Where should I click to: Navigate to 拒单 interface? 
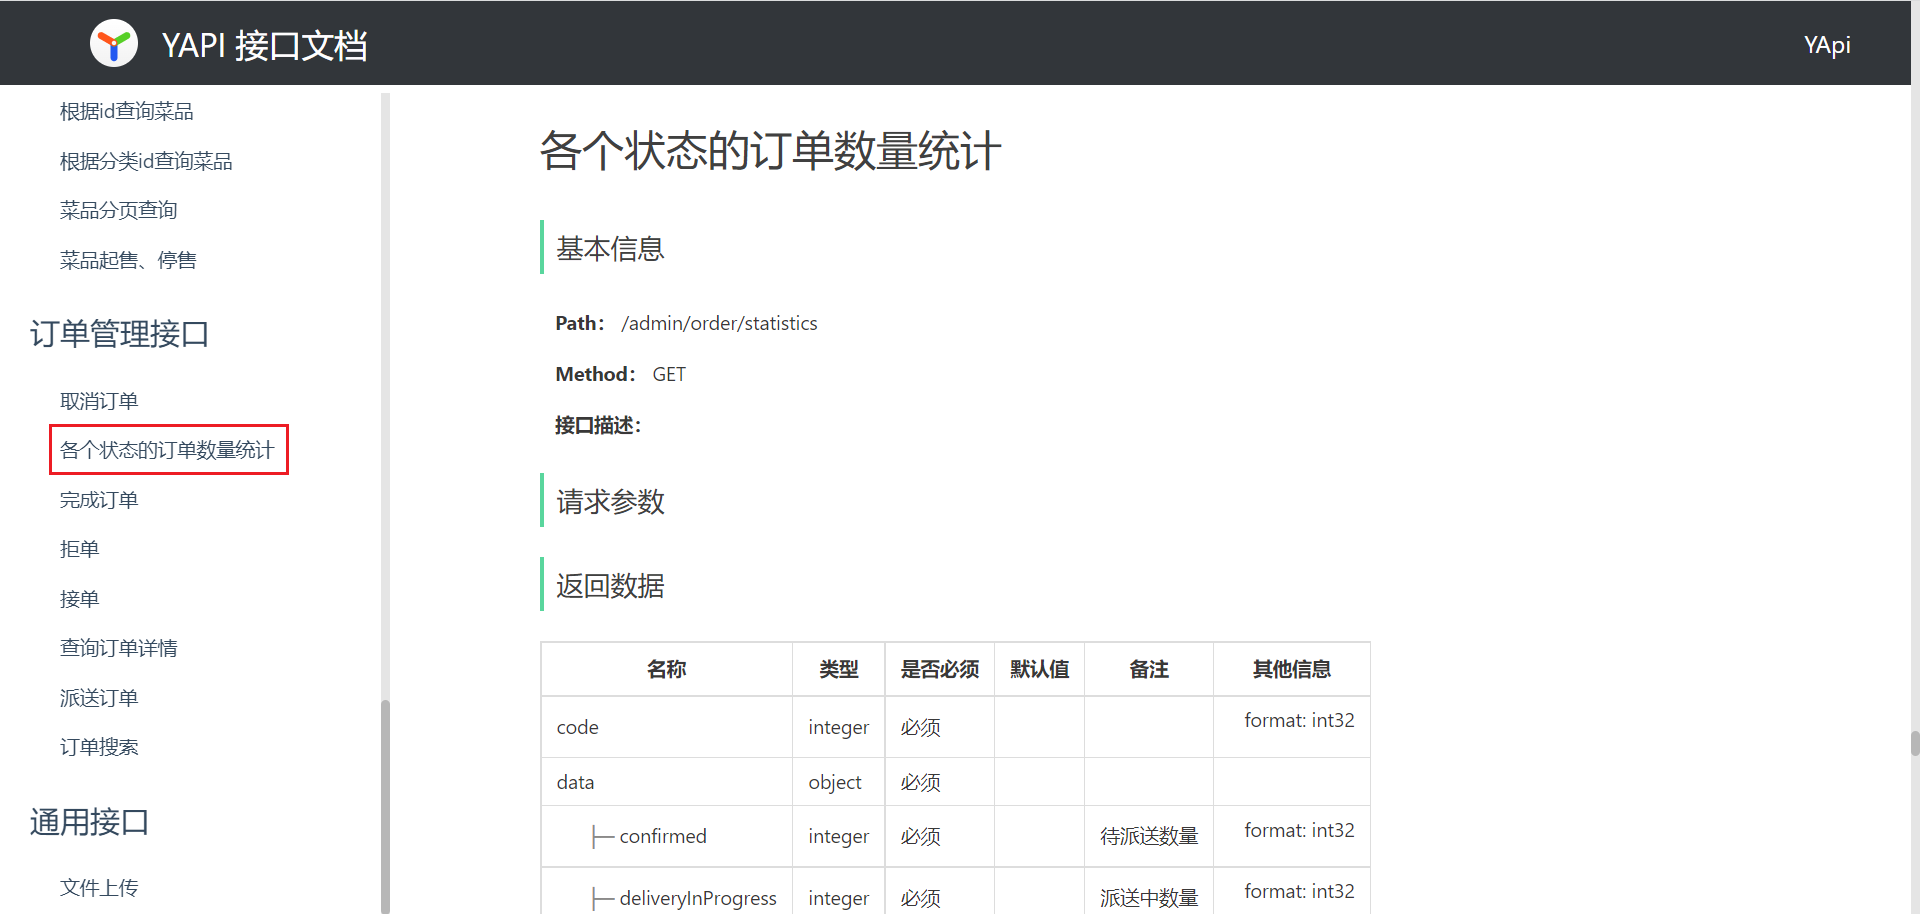coord(79,549)
